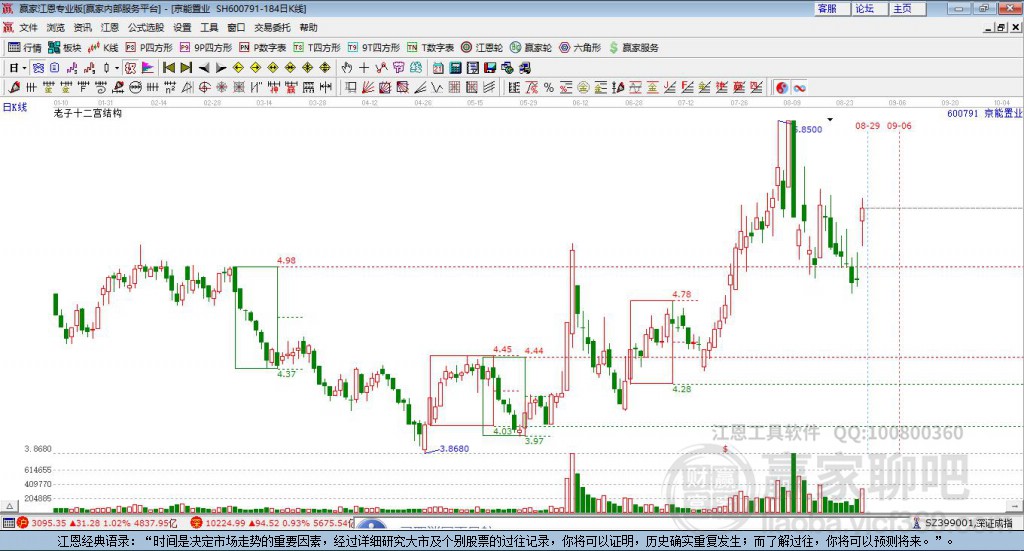Click the red-blue yin-yang icon
Viewport: 1024px width, 551px height.
pyautogui.click(x=782, y=87)
